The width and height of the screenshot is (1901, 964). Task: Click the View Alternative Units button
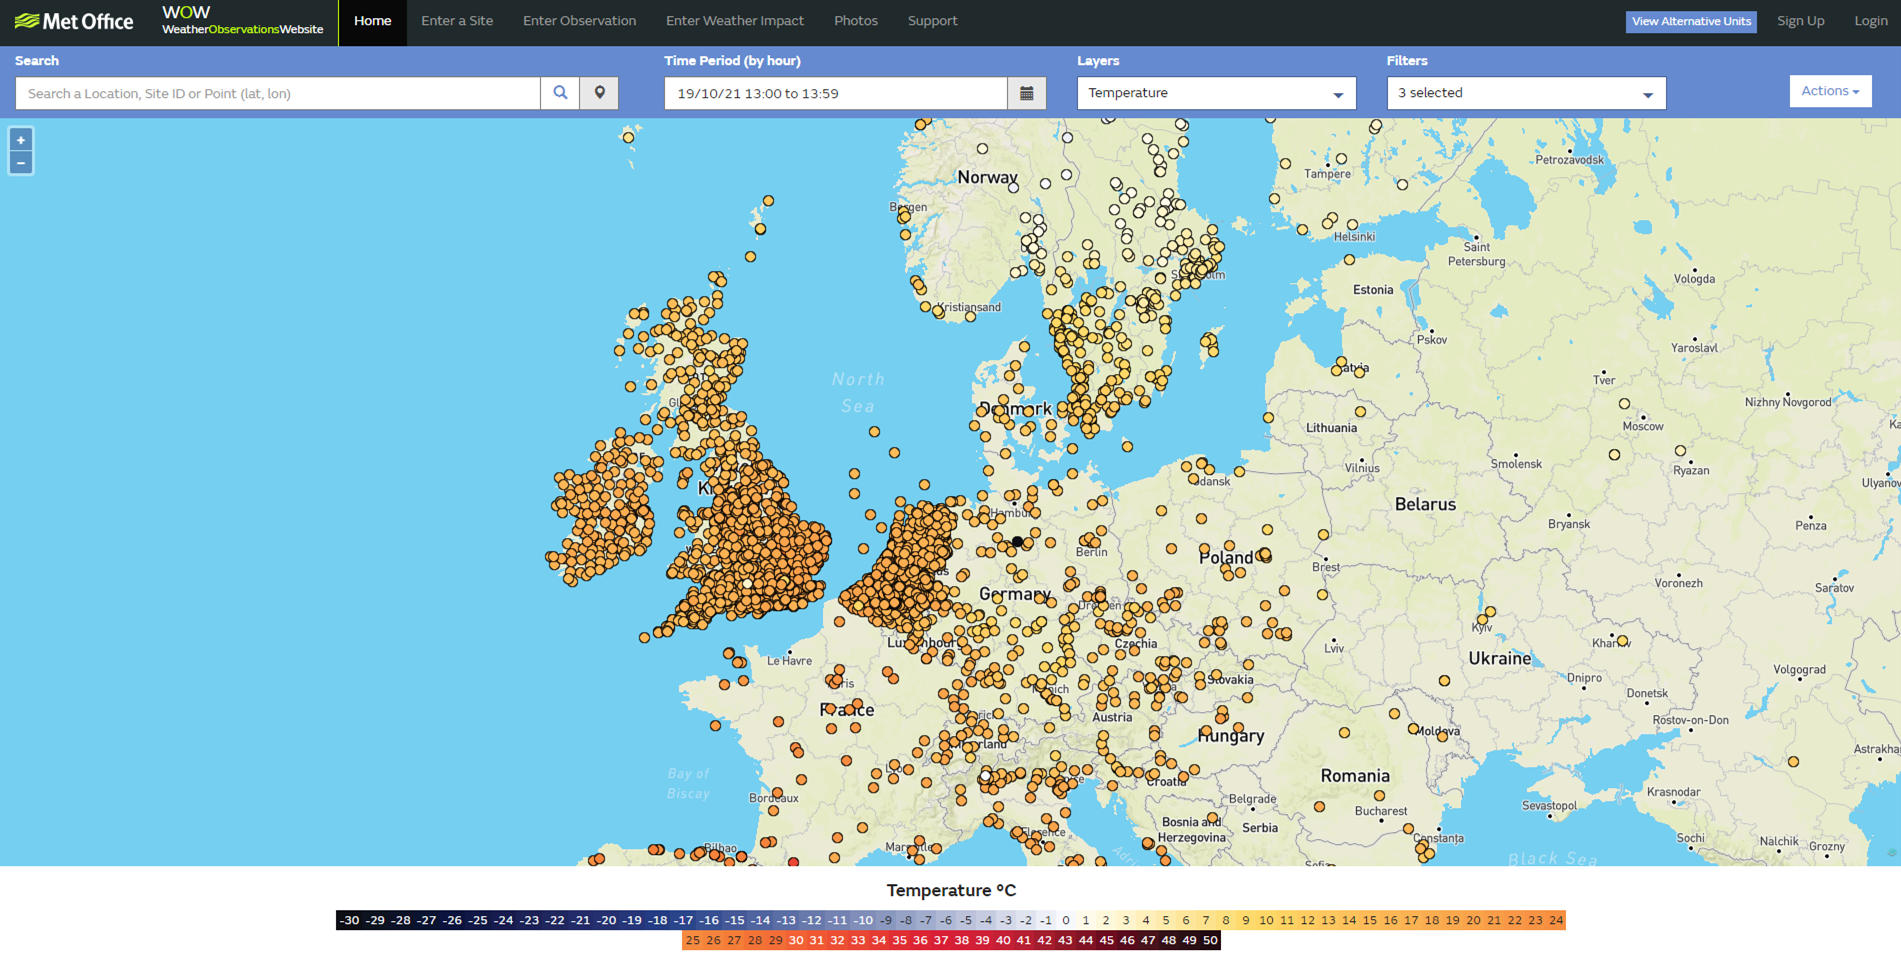click(1690, 20)
